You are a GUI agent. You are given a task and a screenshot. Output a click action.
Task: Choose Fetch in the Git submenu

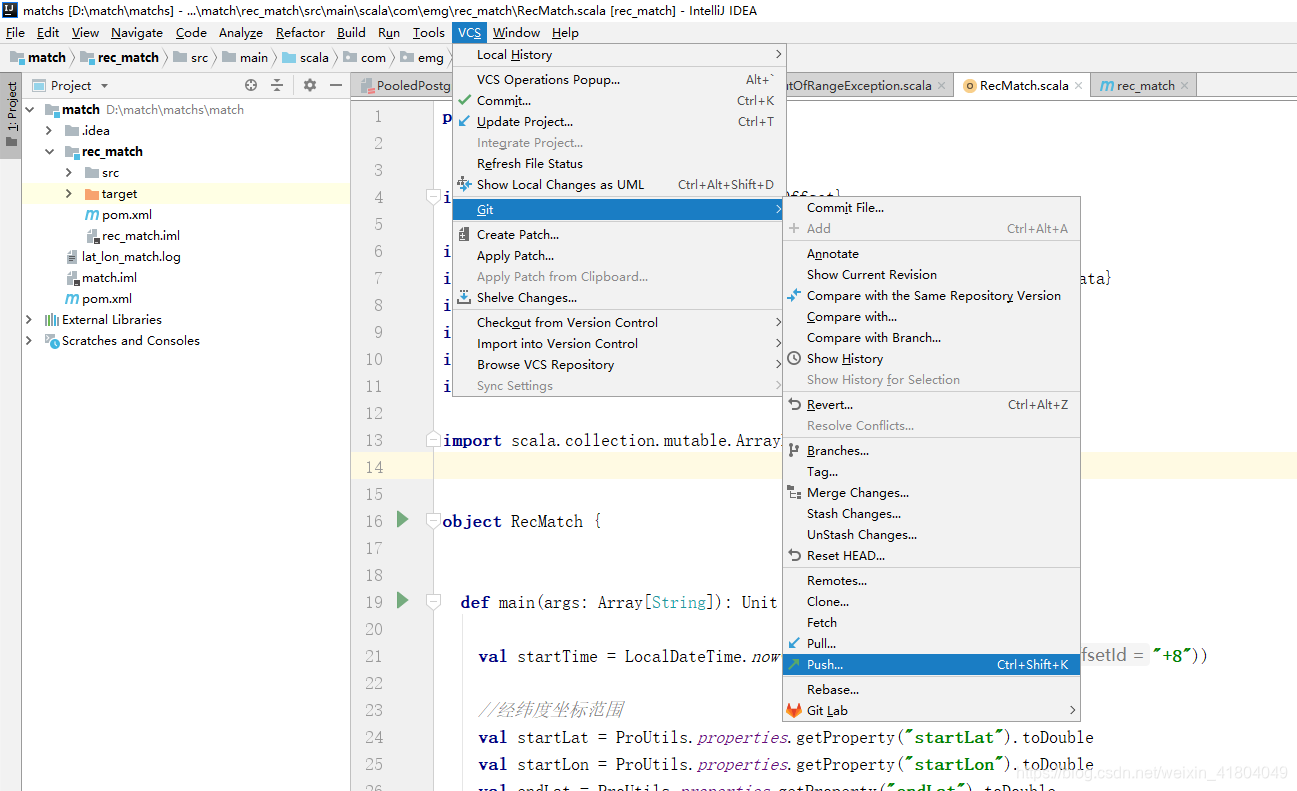pyautogui.click(x=931, y=622)
